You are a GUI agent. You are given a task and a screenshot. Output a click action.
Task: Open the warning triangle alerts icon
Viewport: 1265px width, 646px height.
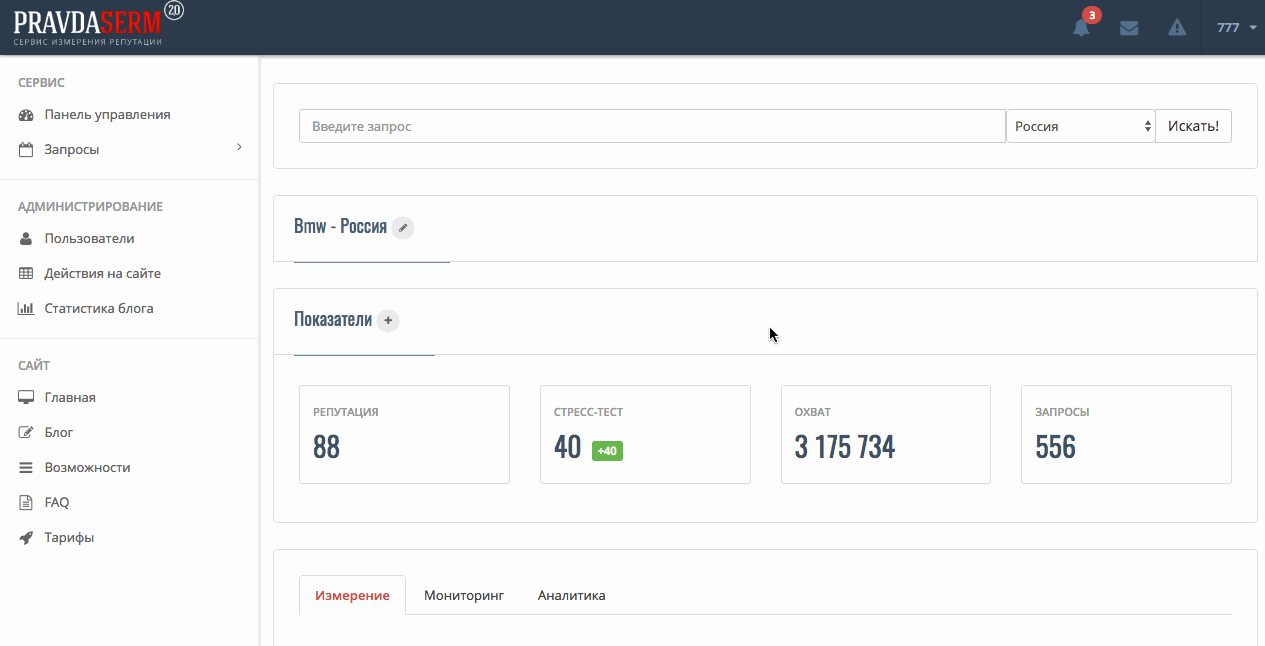click(1177, 28)
